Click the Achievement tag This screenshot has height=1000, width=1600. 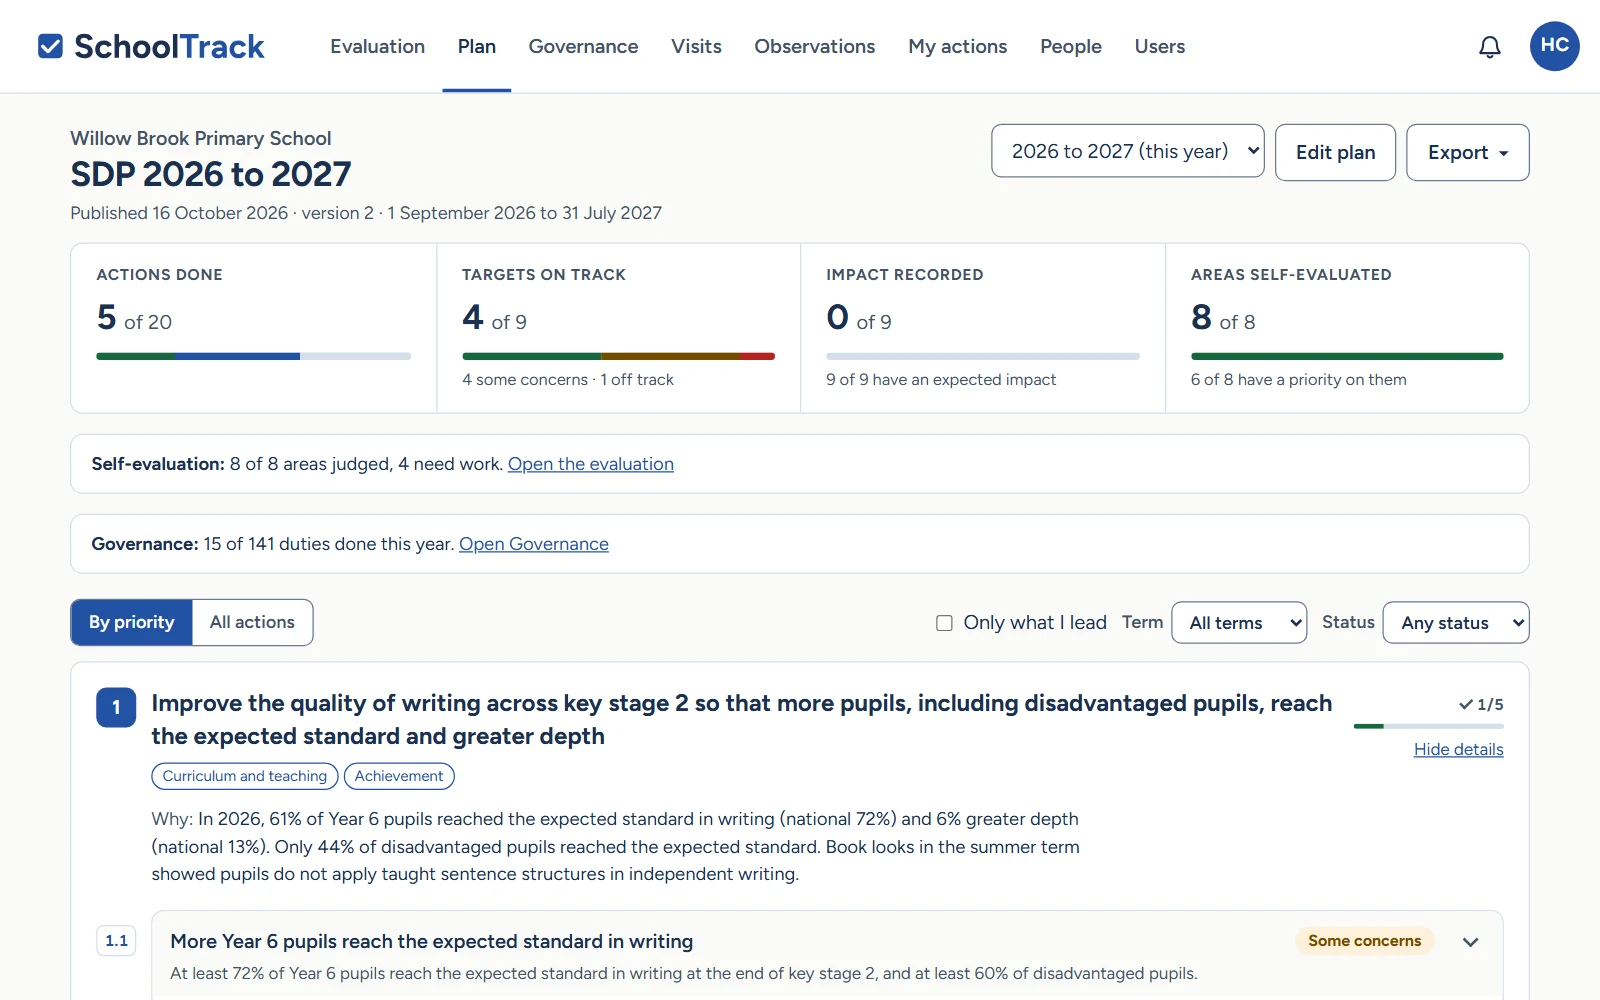pyautogui.click(x=399, y=776)
